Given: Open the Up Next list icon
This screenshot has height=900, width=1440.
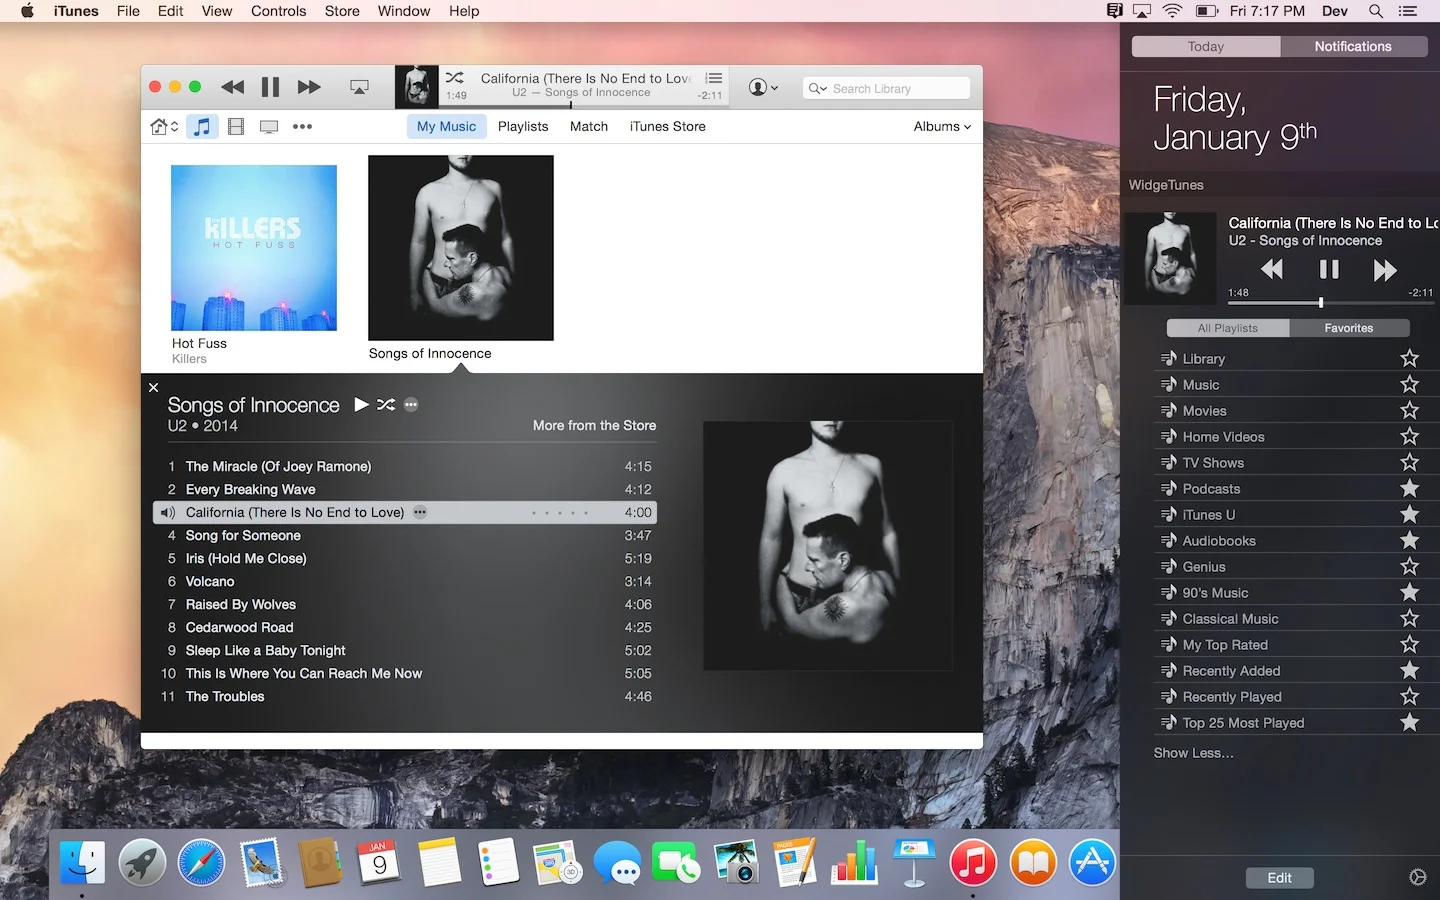Looking at the screenshot, I should pos(713,78).
